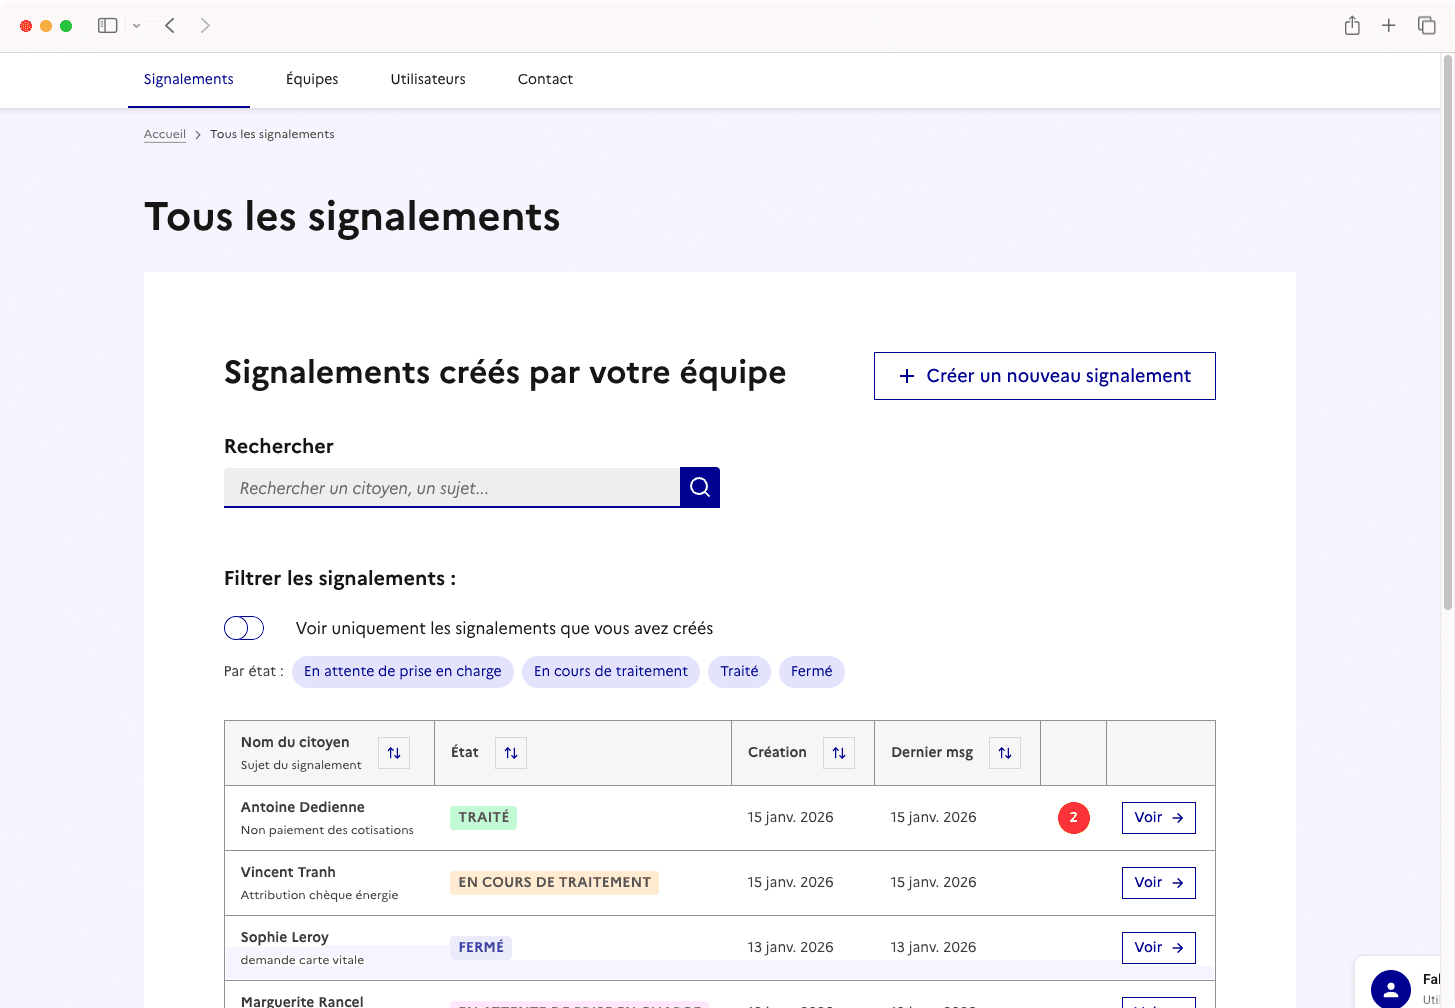1455x1008 pixels.
Task: Toggle the 'Fermé' state filter
Action: point(811,671)
